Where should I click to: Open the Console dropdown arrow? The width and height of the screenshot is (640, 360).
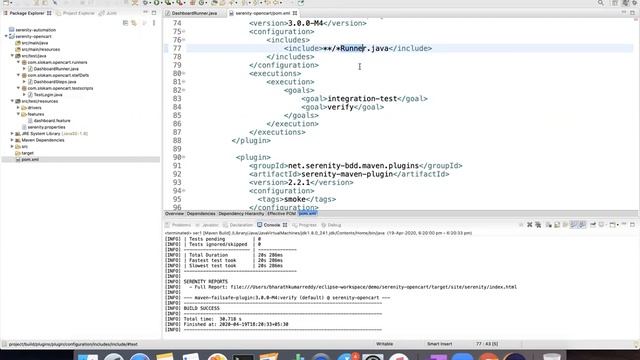coord(618,225)
